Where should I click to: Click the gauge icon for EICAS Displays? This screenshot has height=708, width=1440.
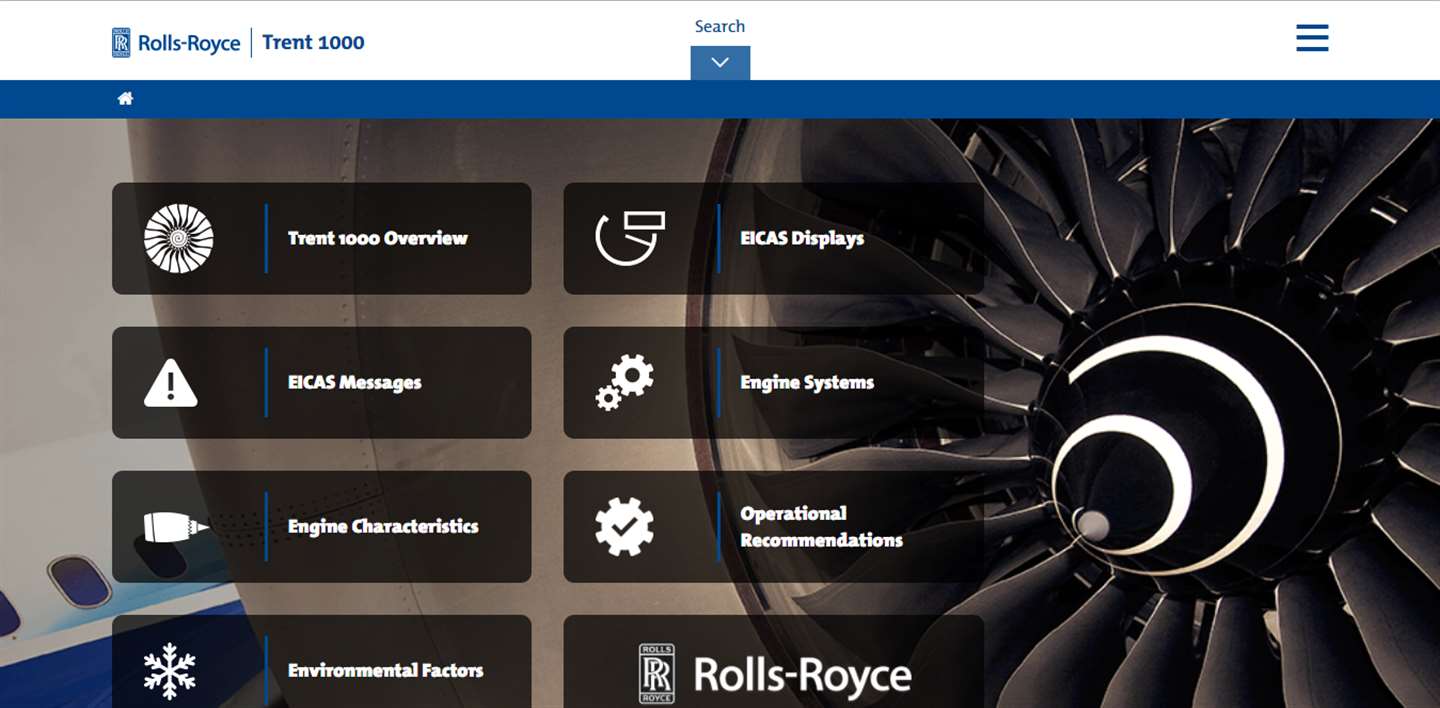coord(630,238)
